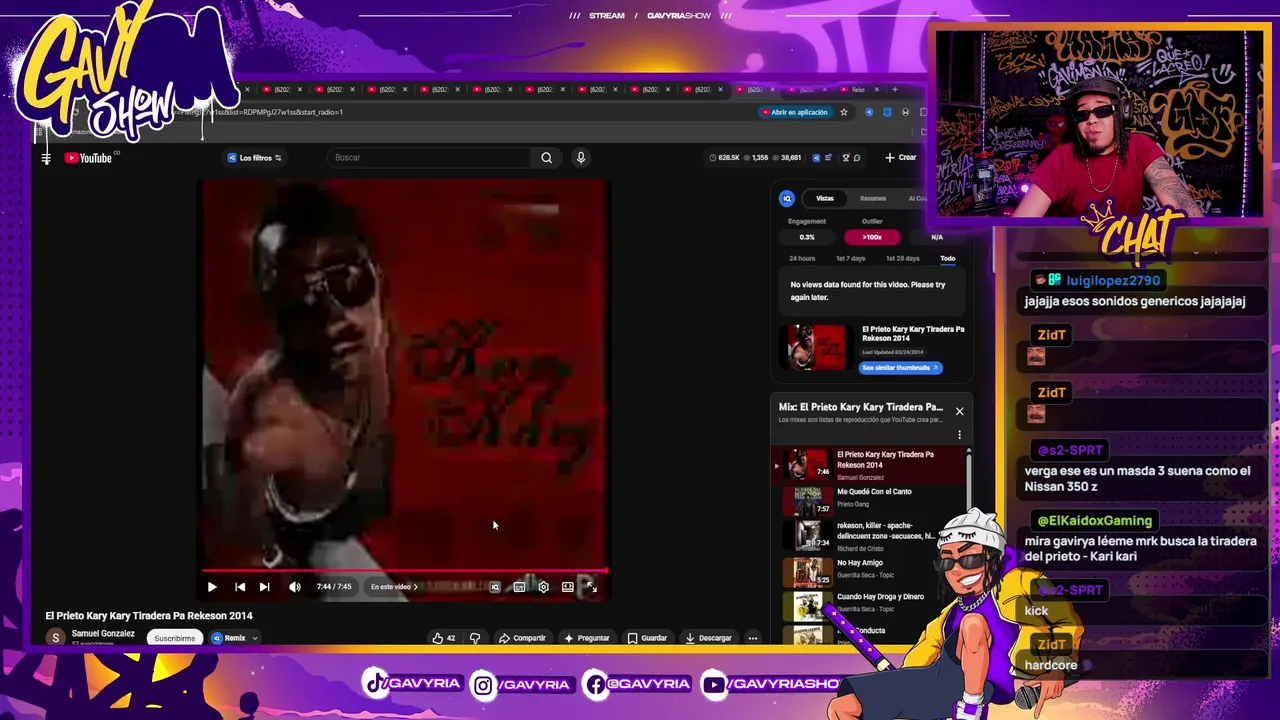Play No Hay Amigo playlist item
1280x720 pixels.
tap(870, 571)
